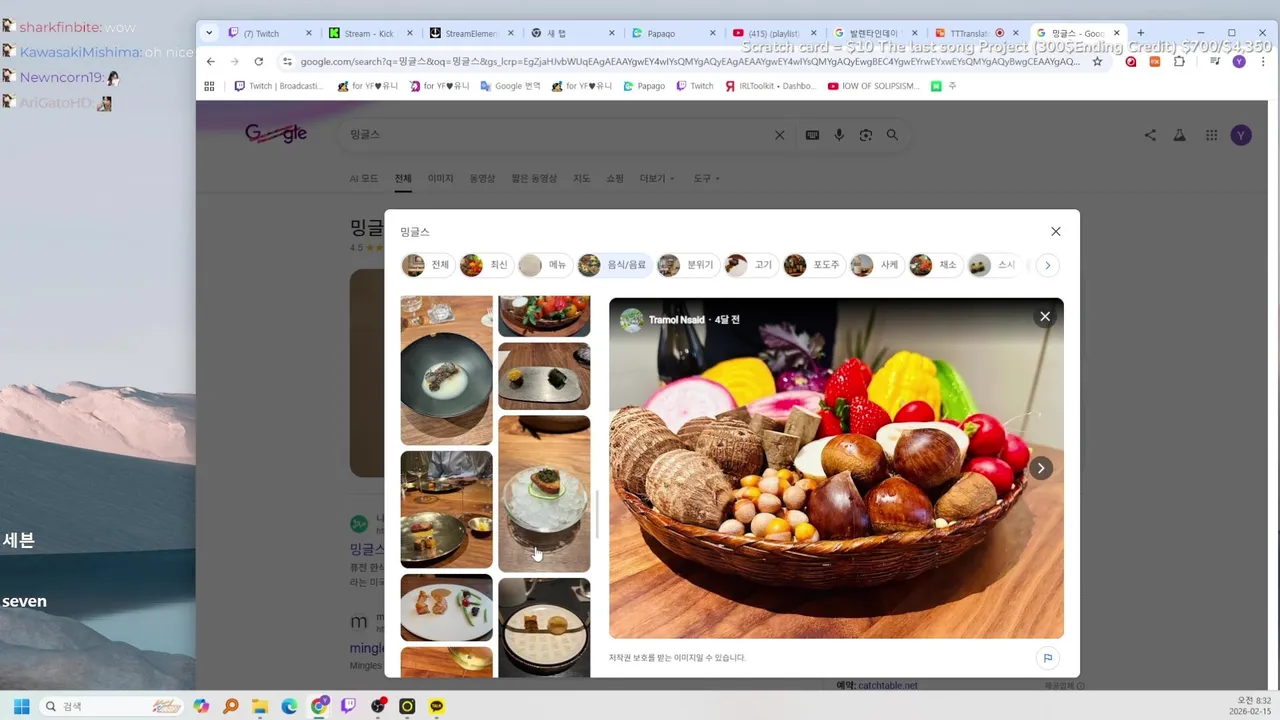Select the 분위기 category chip
The height and width of the screenshot is (720, 1280).
coord(688,265)
